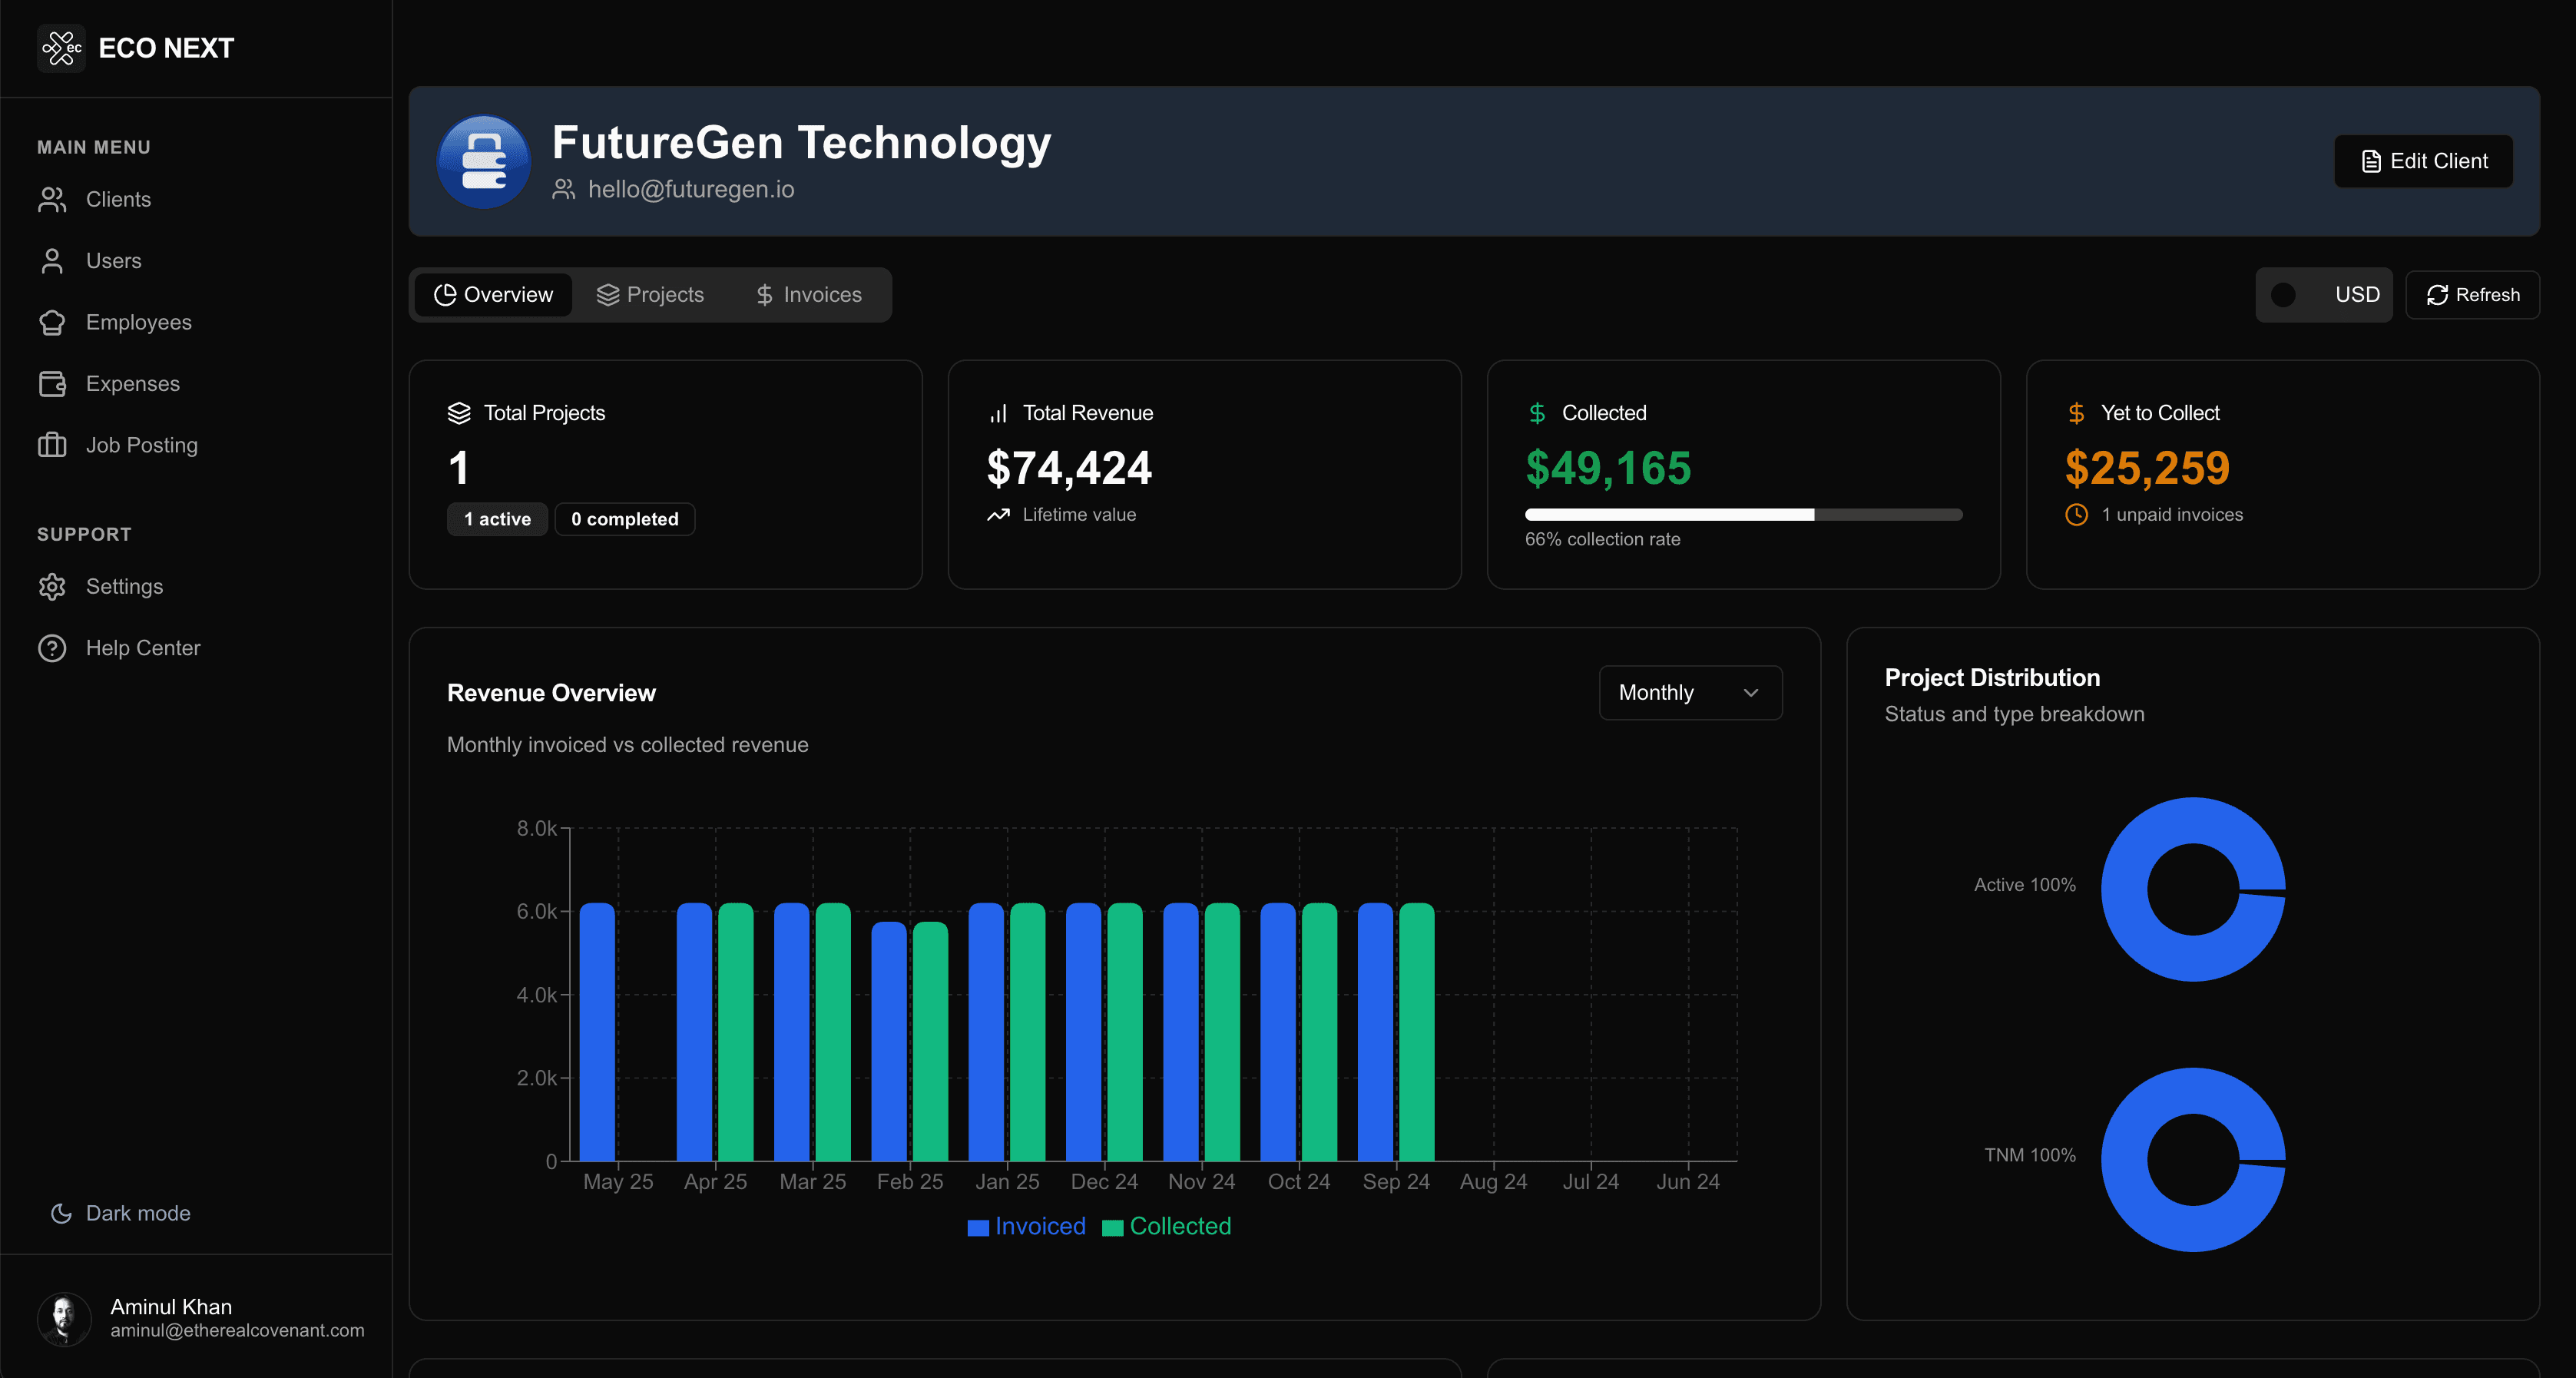The width and height of the screenshot is (2576, 1378).
Task: Open the Monthly period dropdown
Action: tap(1690, 693)
